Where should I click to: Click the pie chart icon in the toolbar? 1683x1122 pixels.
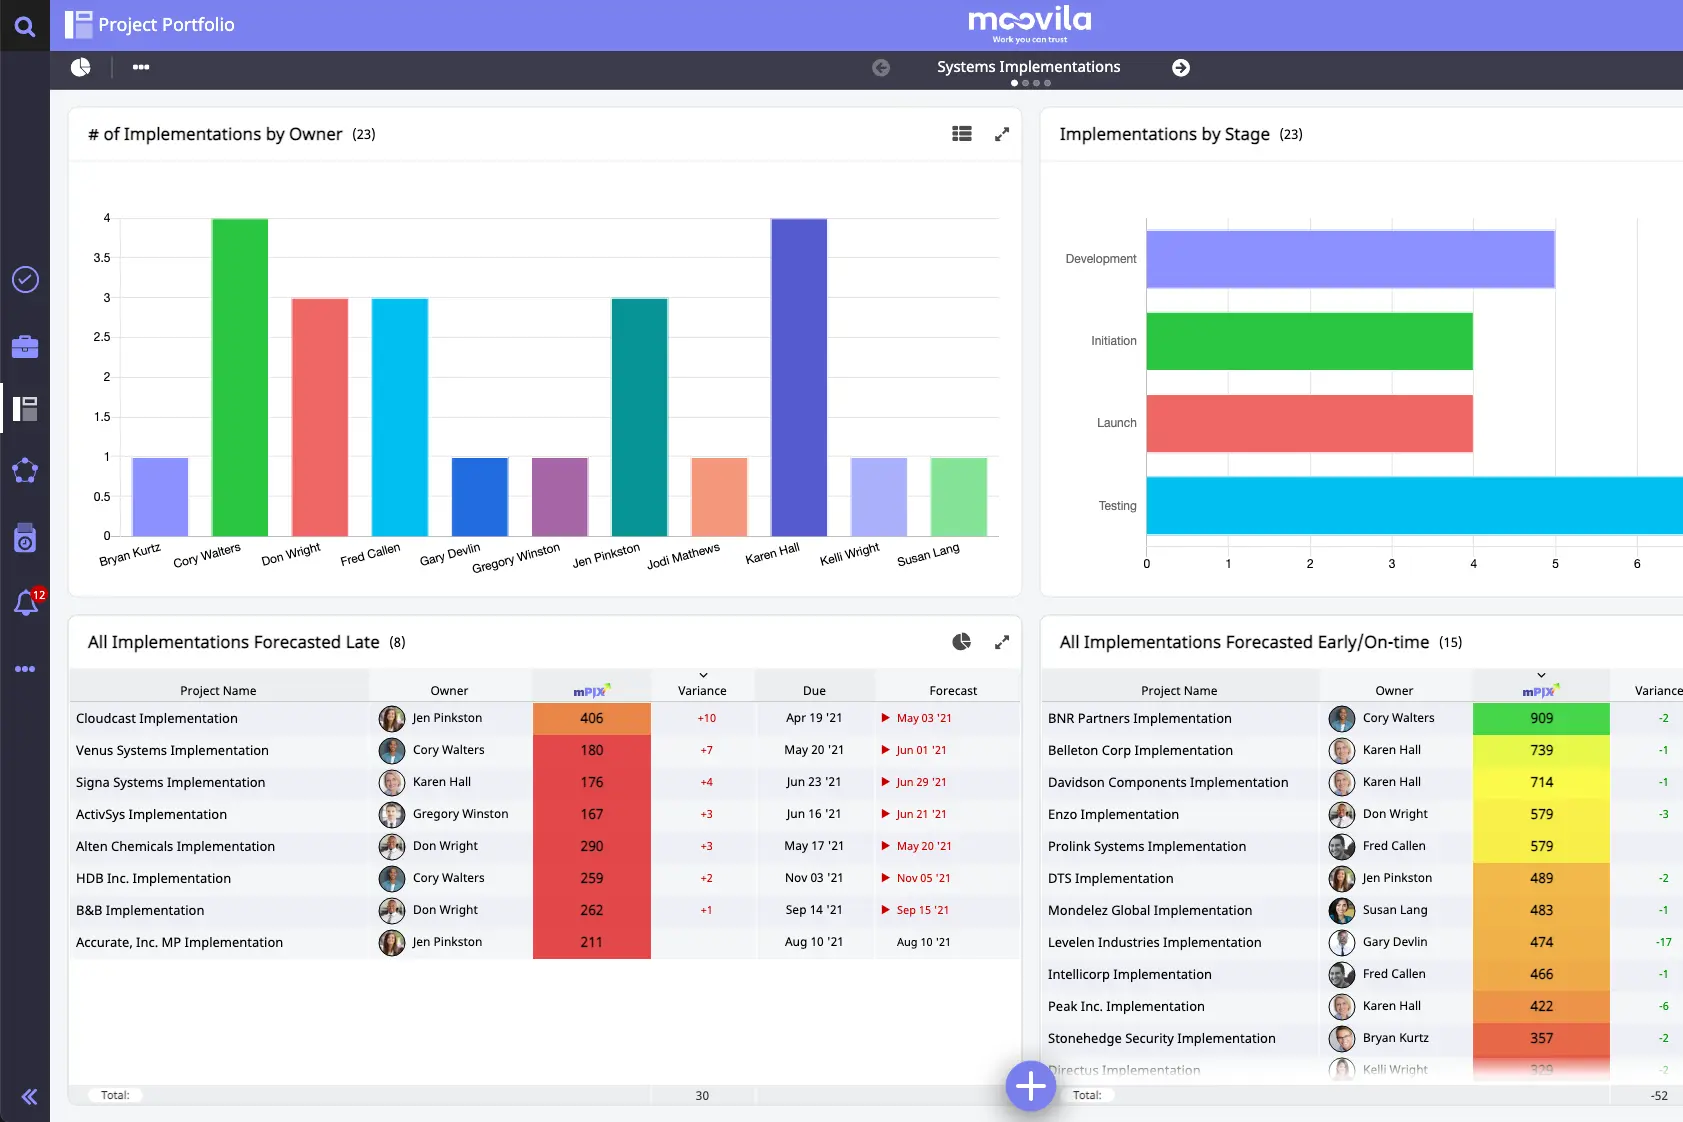pyautogui.click(x=81, y=66)
